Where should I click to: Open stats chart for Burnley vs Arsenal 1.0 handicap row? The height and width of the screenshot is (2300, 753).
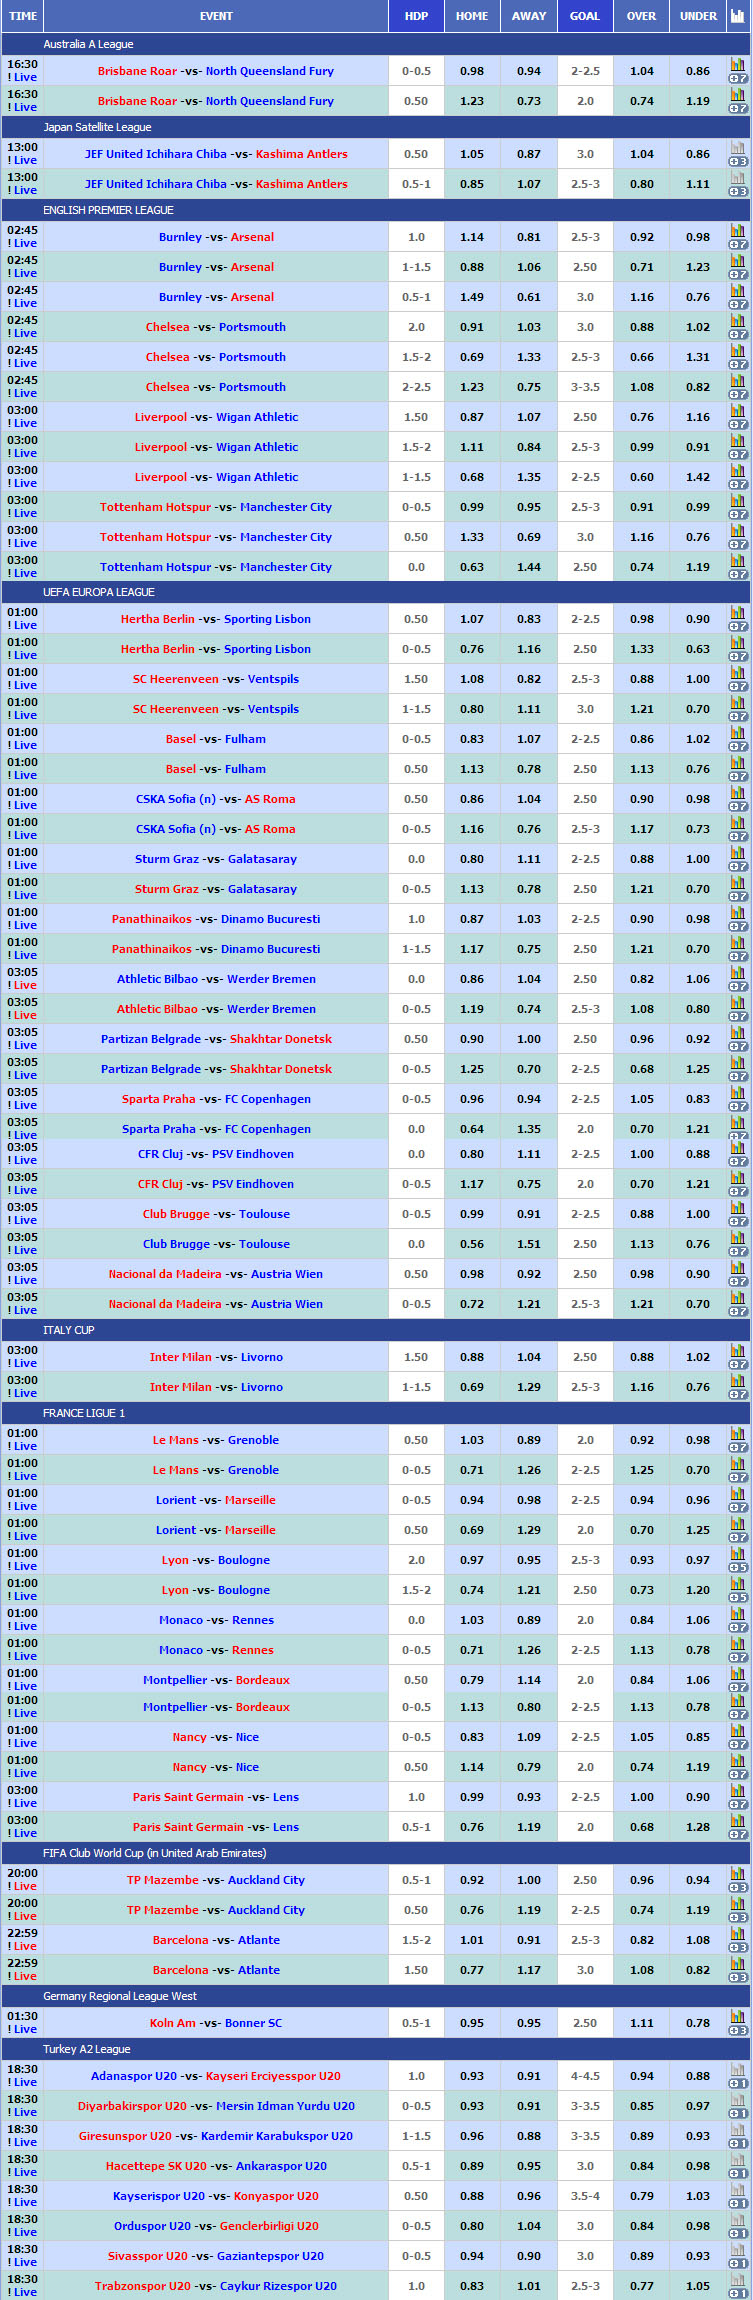(x=738, y=231)
